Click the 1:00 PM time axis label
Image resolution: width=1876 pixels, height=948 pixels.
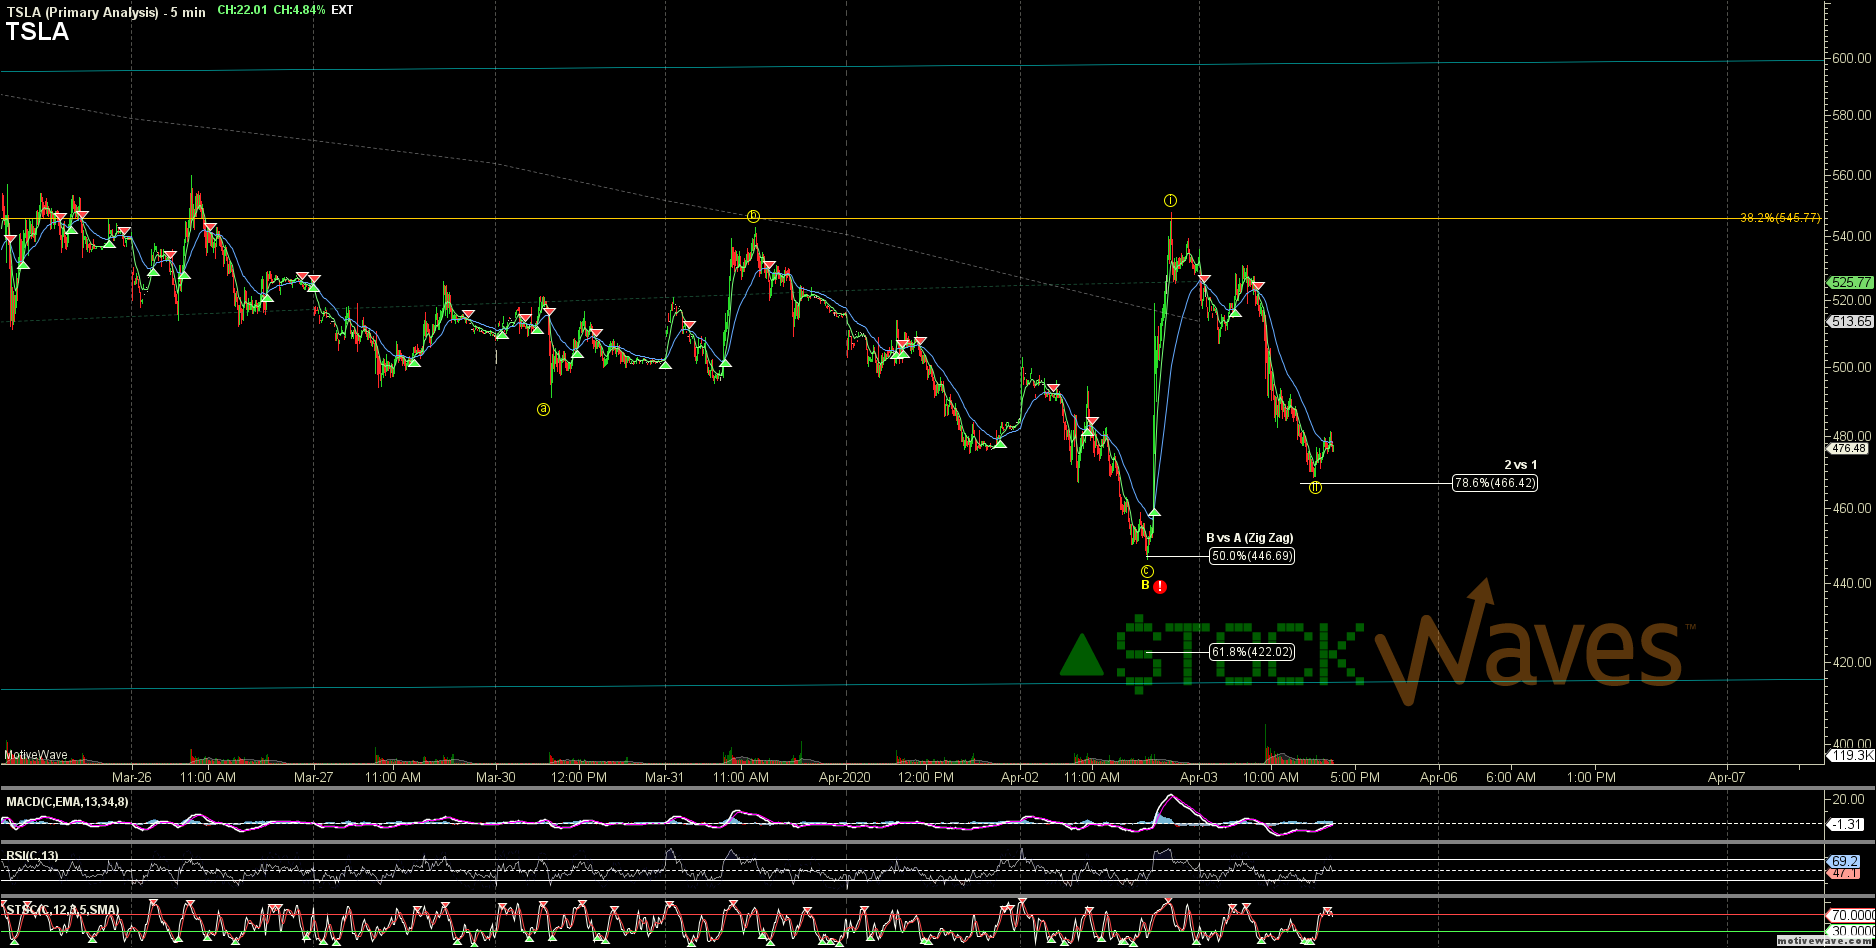[1591, 777]
